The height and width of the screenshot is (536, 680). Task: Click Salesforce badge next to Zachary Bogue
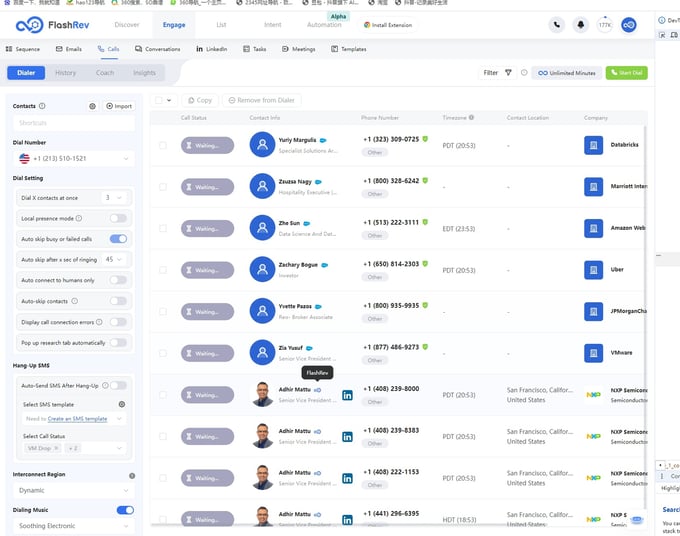pos(324,265)
